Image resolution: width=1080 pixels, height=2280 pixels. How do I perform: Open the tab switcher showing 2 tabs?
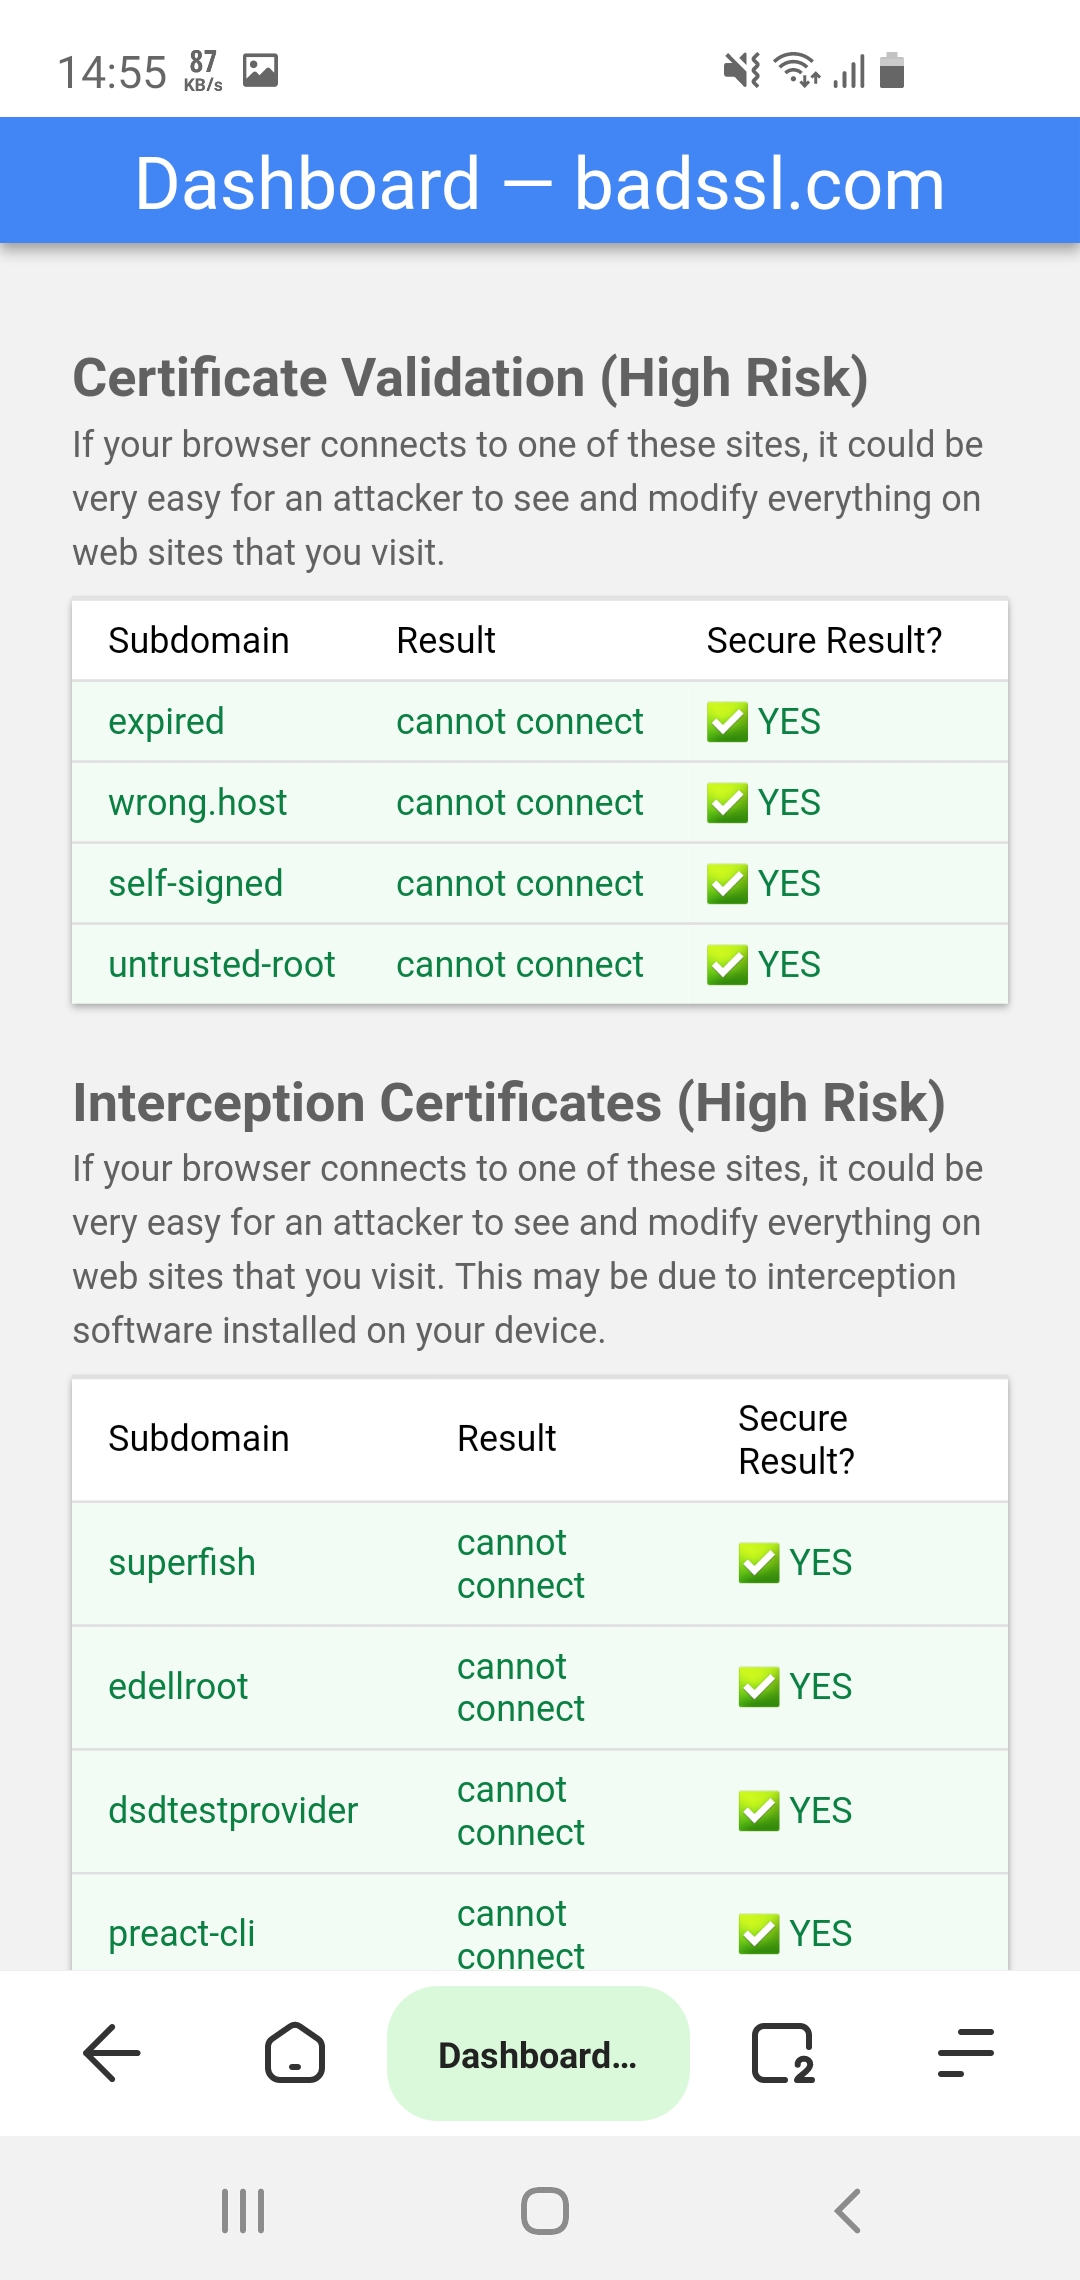pos(783,2053)
